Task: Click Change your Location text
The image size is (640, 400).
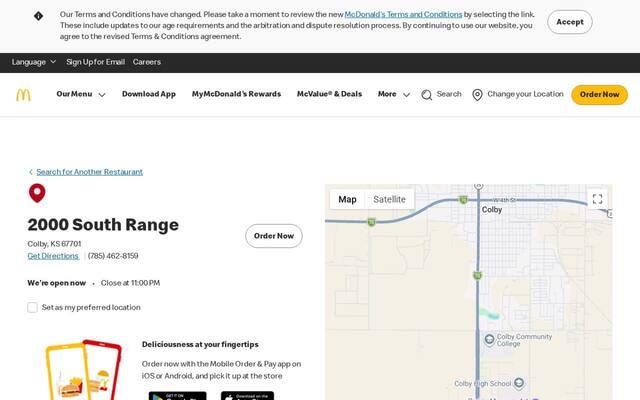Action: click(525, 94)
